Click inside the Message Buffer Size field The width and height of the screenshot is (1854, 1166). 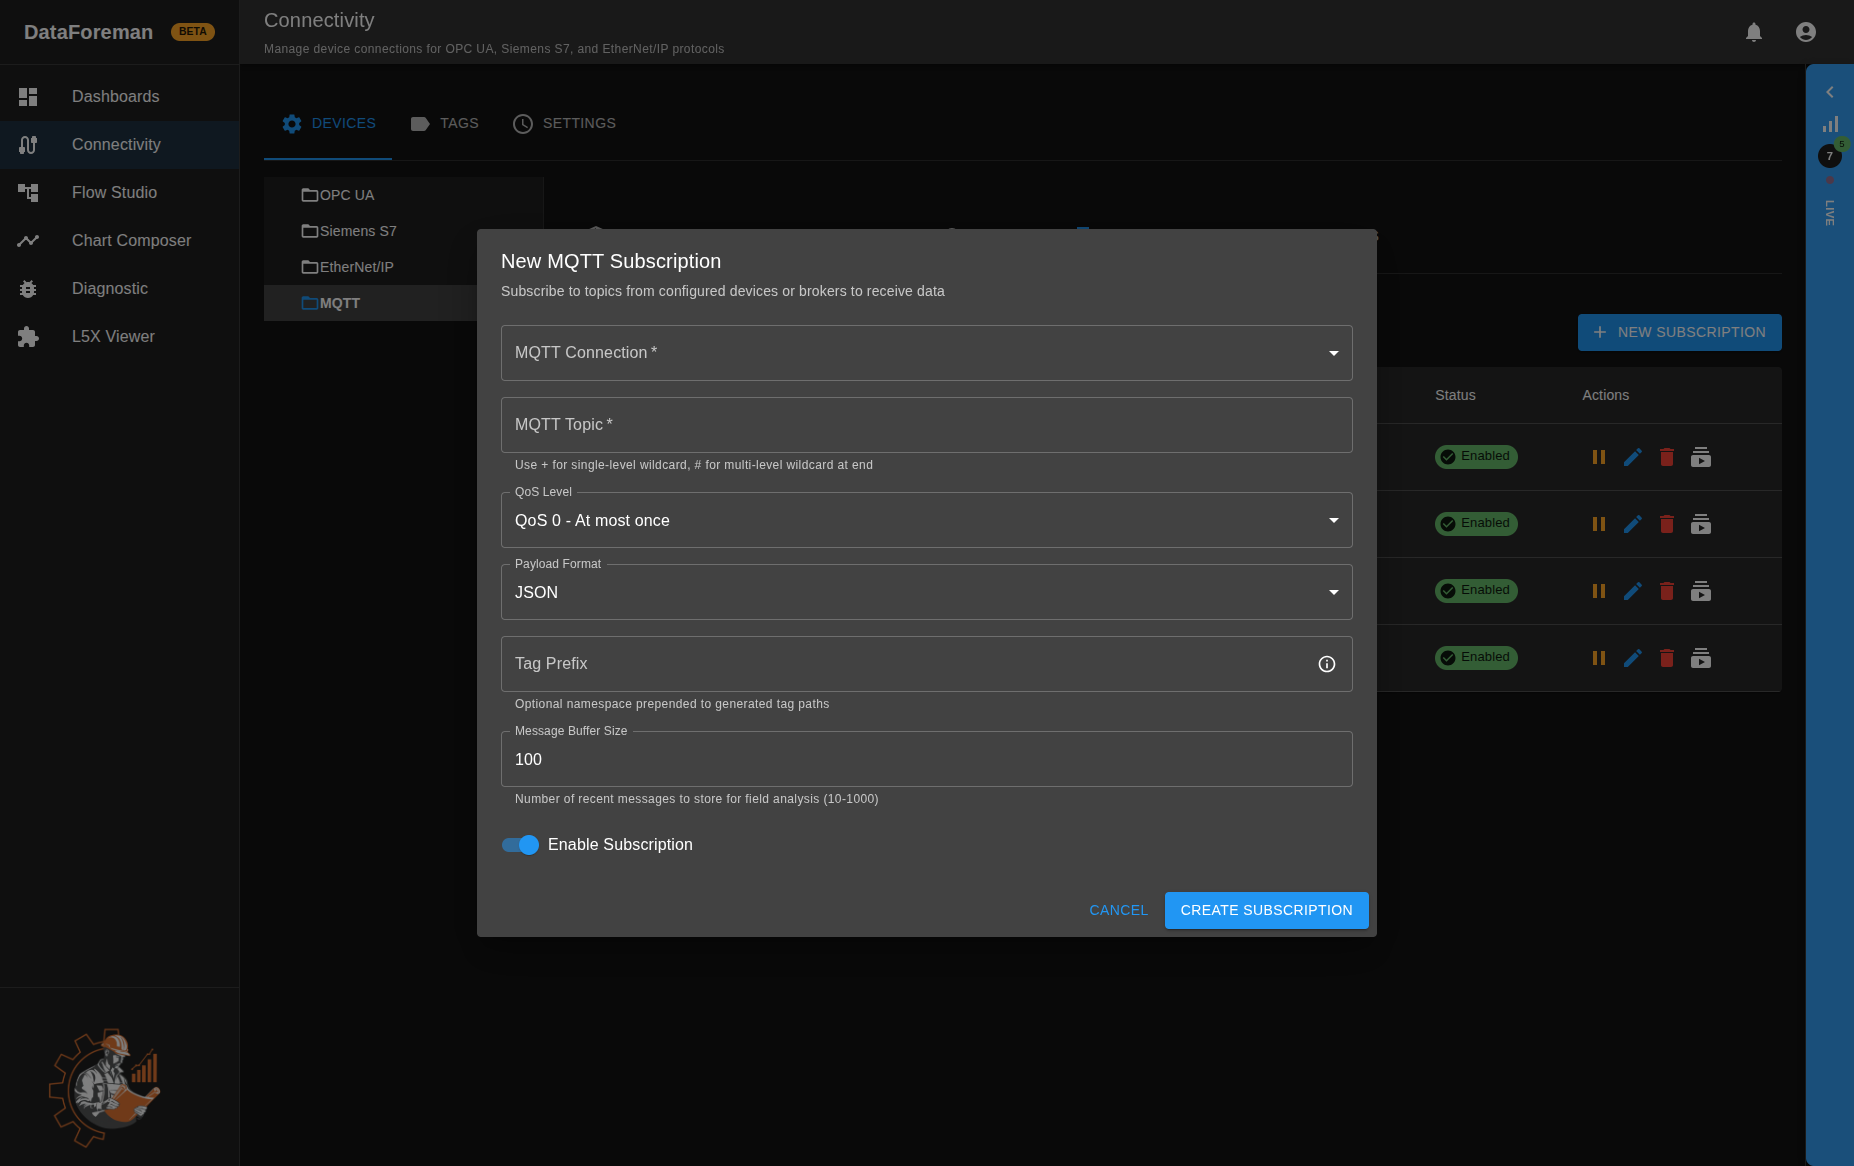(926, 759)
